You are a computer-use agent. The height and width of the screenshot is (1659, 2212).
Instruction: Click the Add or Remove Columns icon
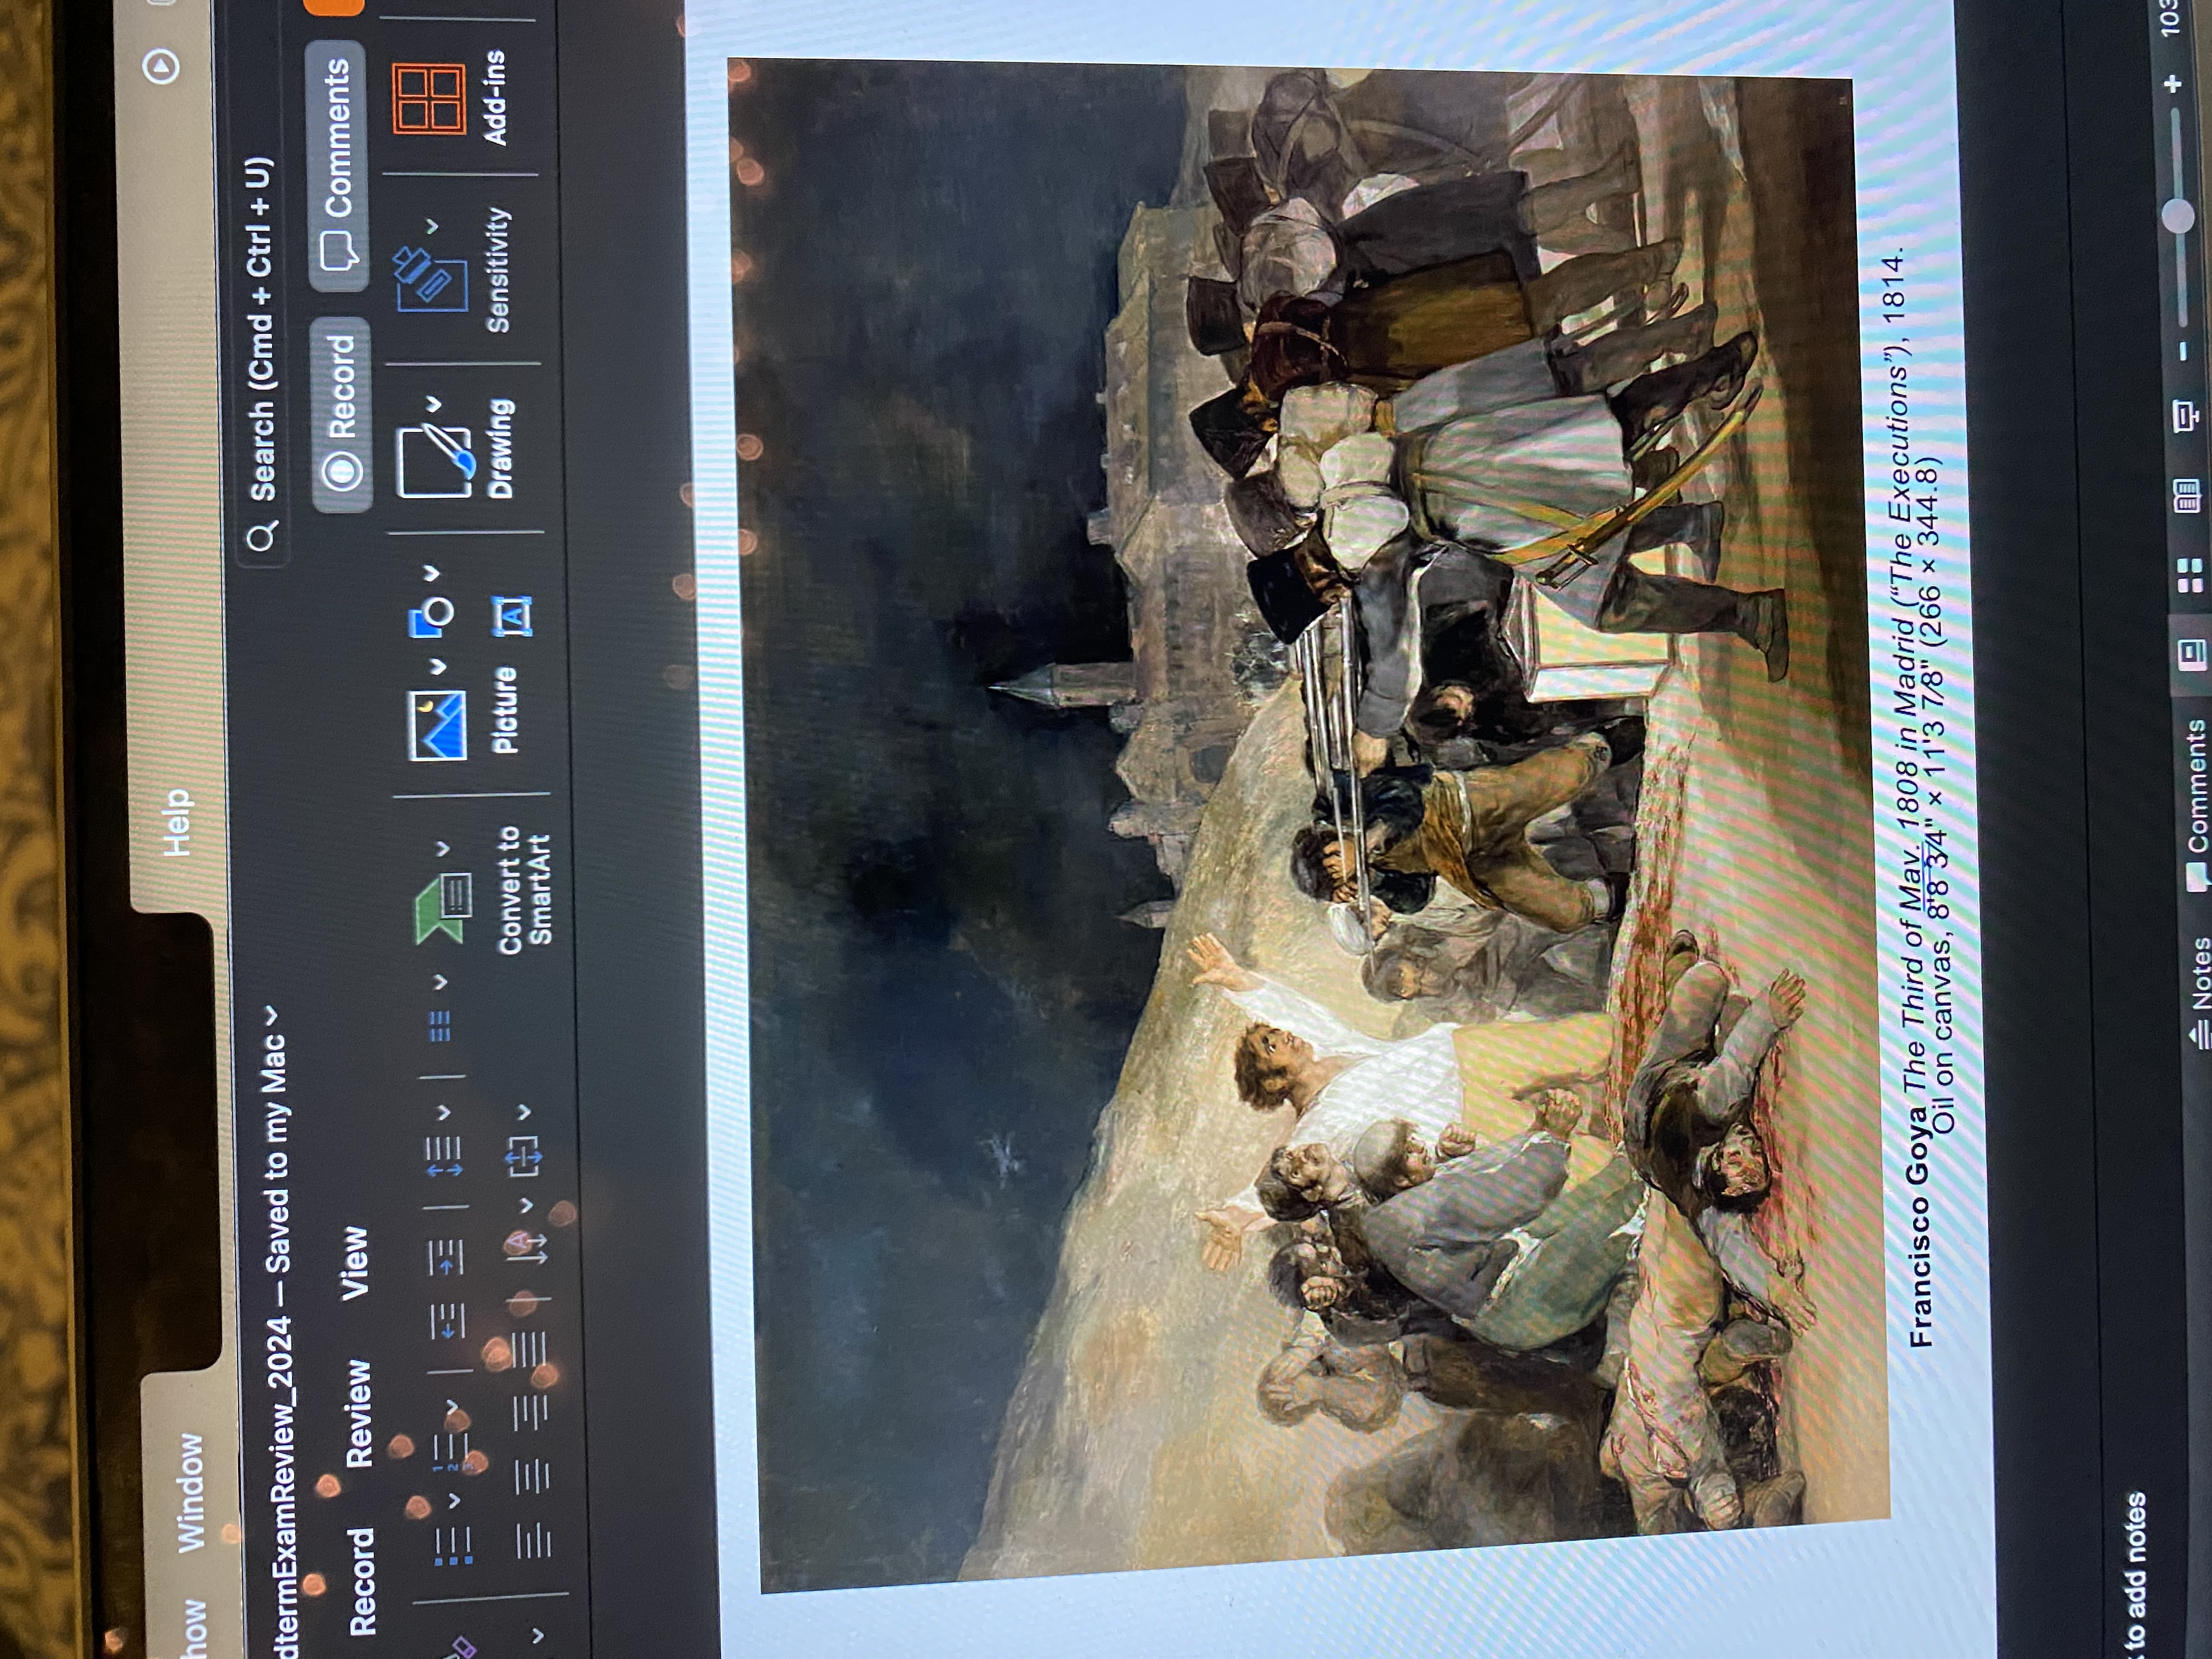click(440, 1026)
